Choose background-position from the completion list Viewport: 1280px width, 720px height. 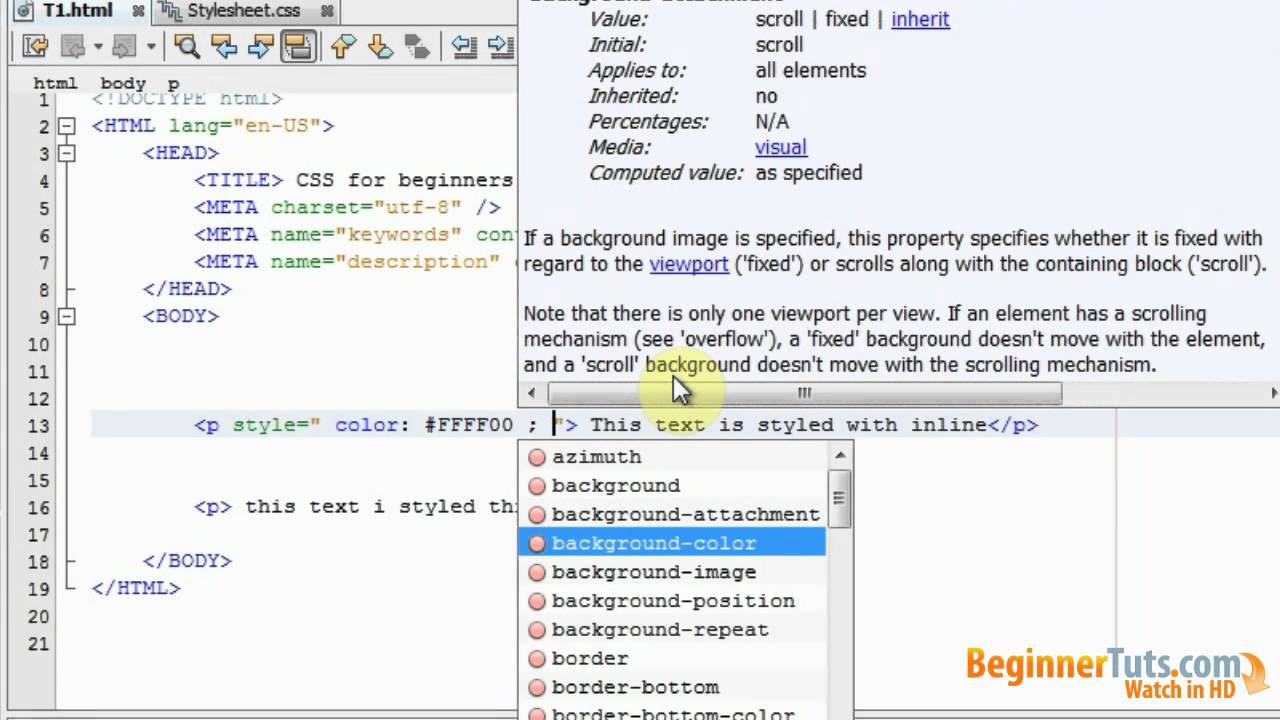tap(672, 601)
